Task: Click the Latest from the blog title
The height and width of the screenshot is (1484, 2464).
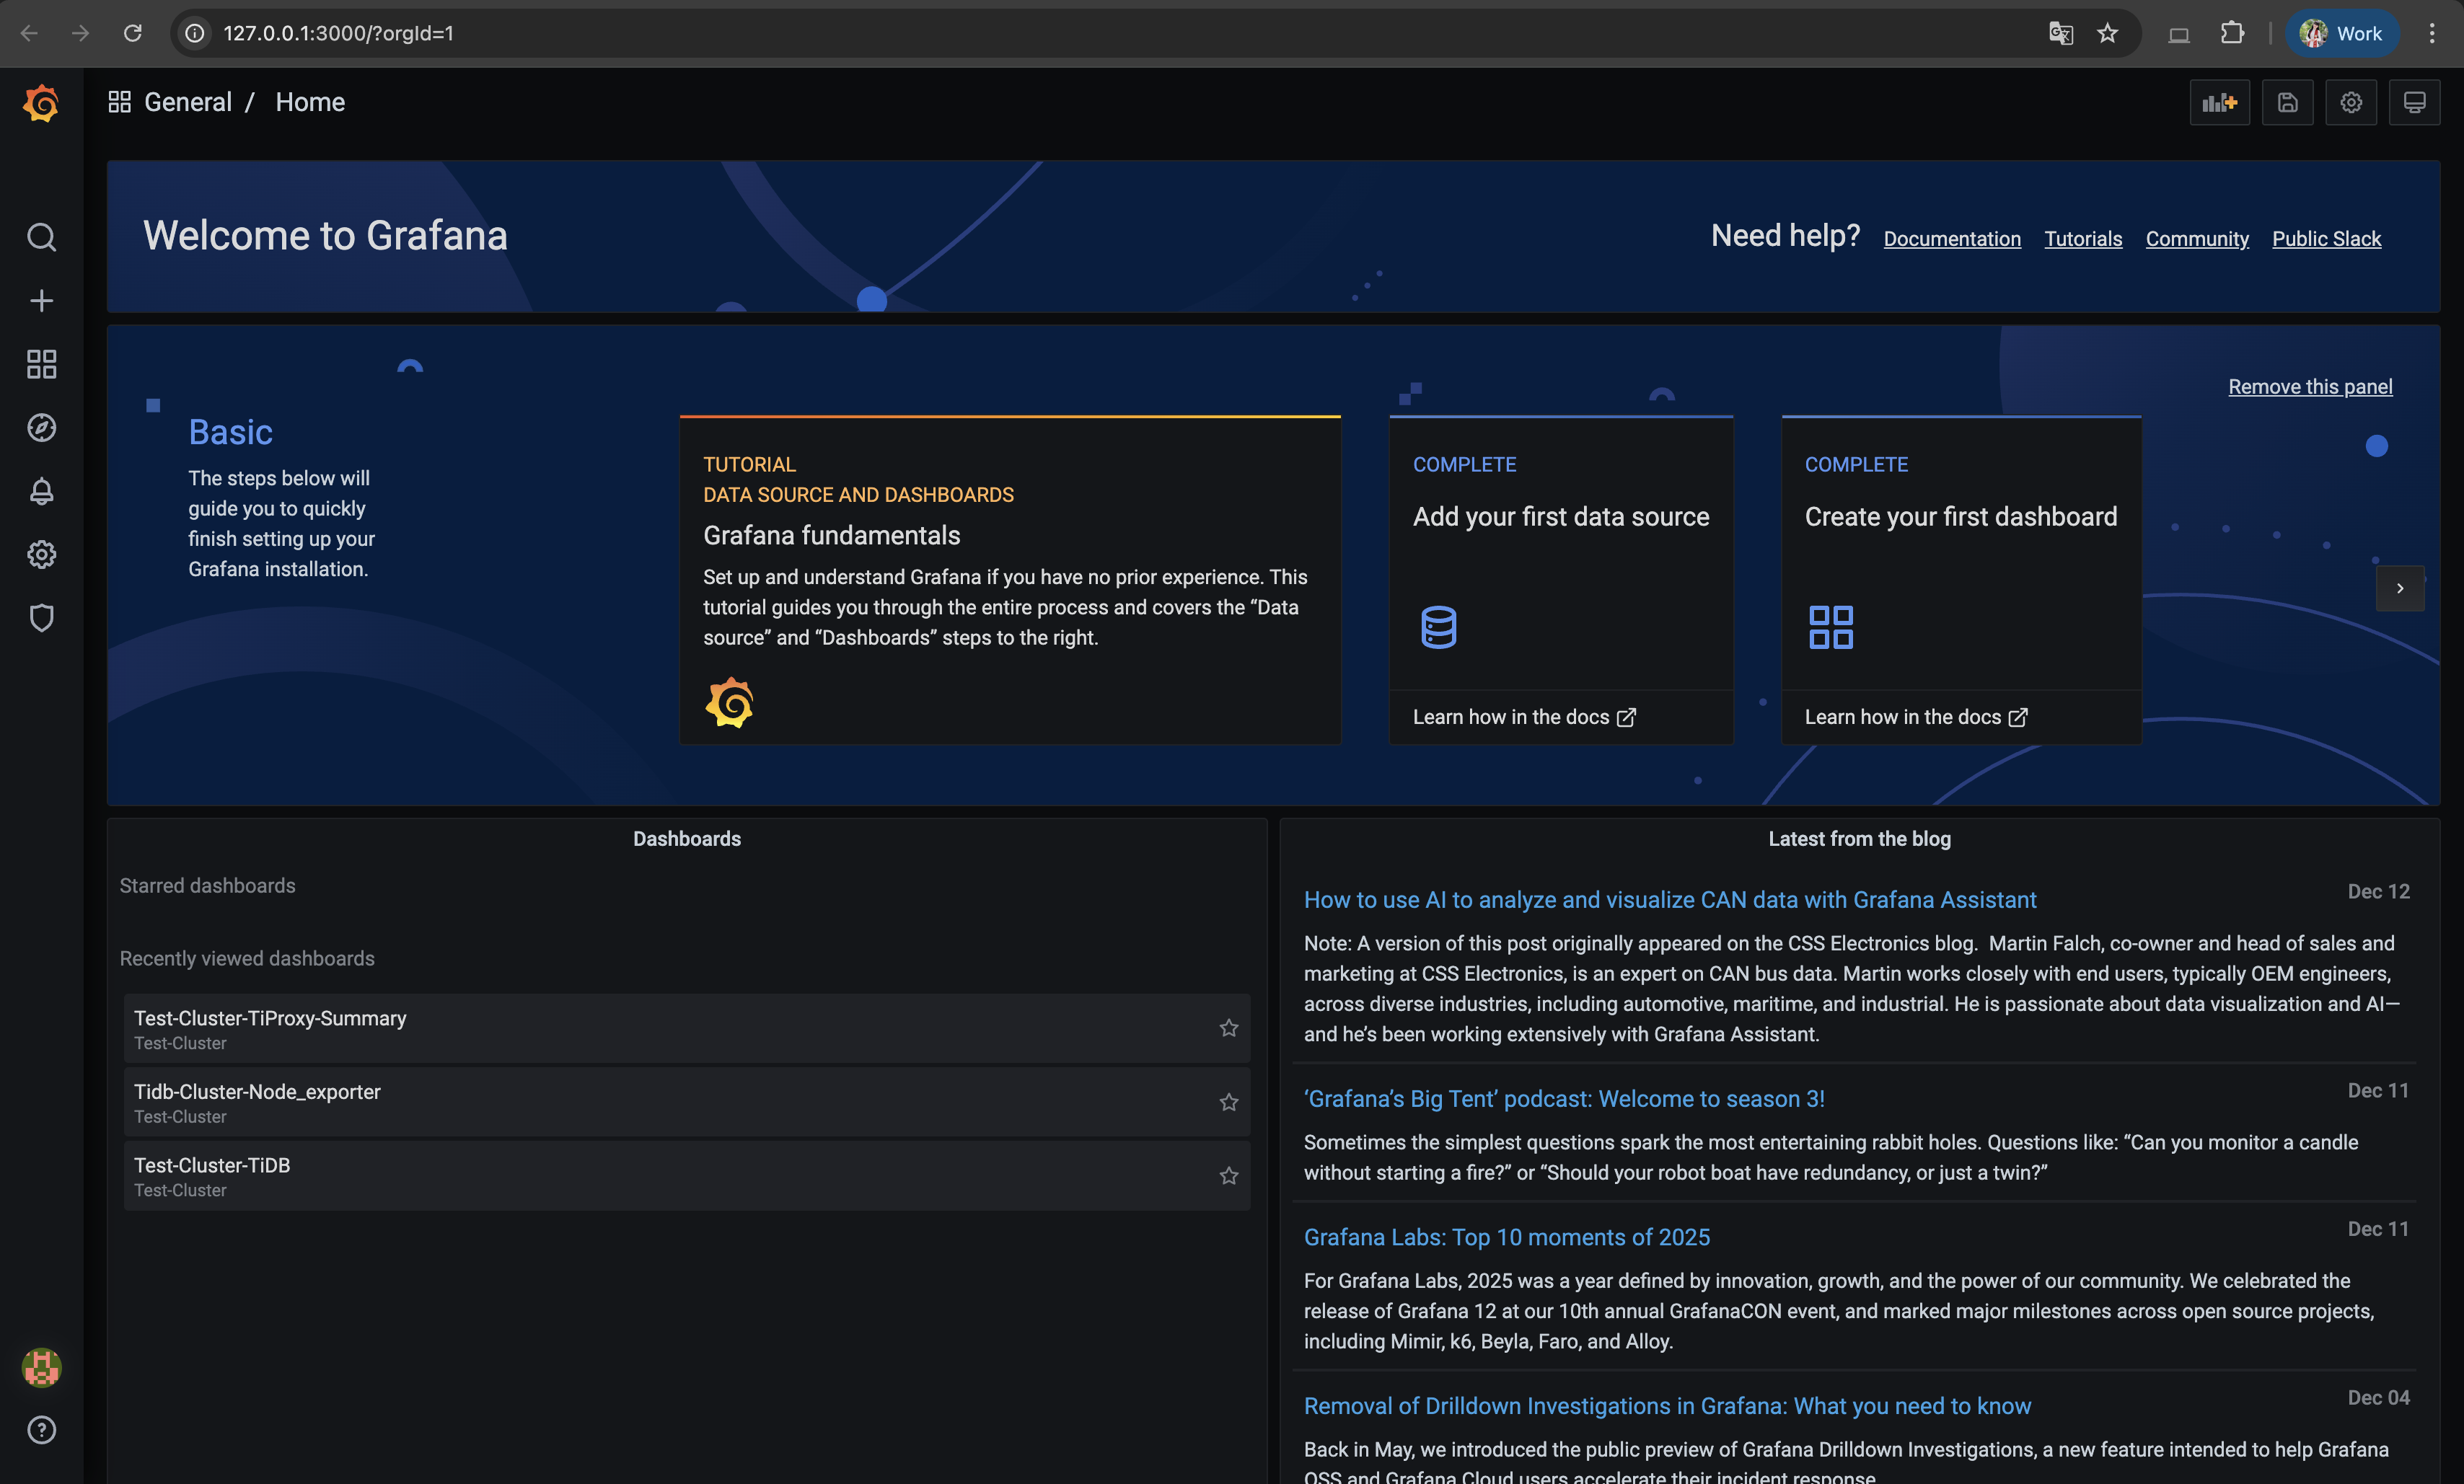Action: [x=1859, y=839]
